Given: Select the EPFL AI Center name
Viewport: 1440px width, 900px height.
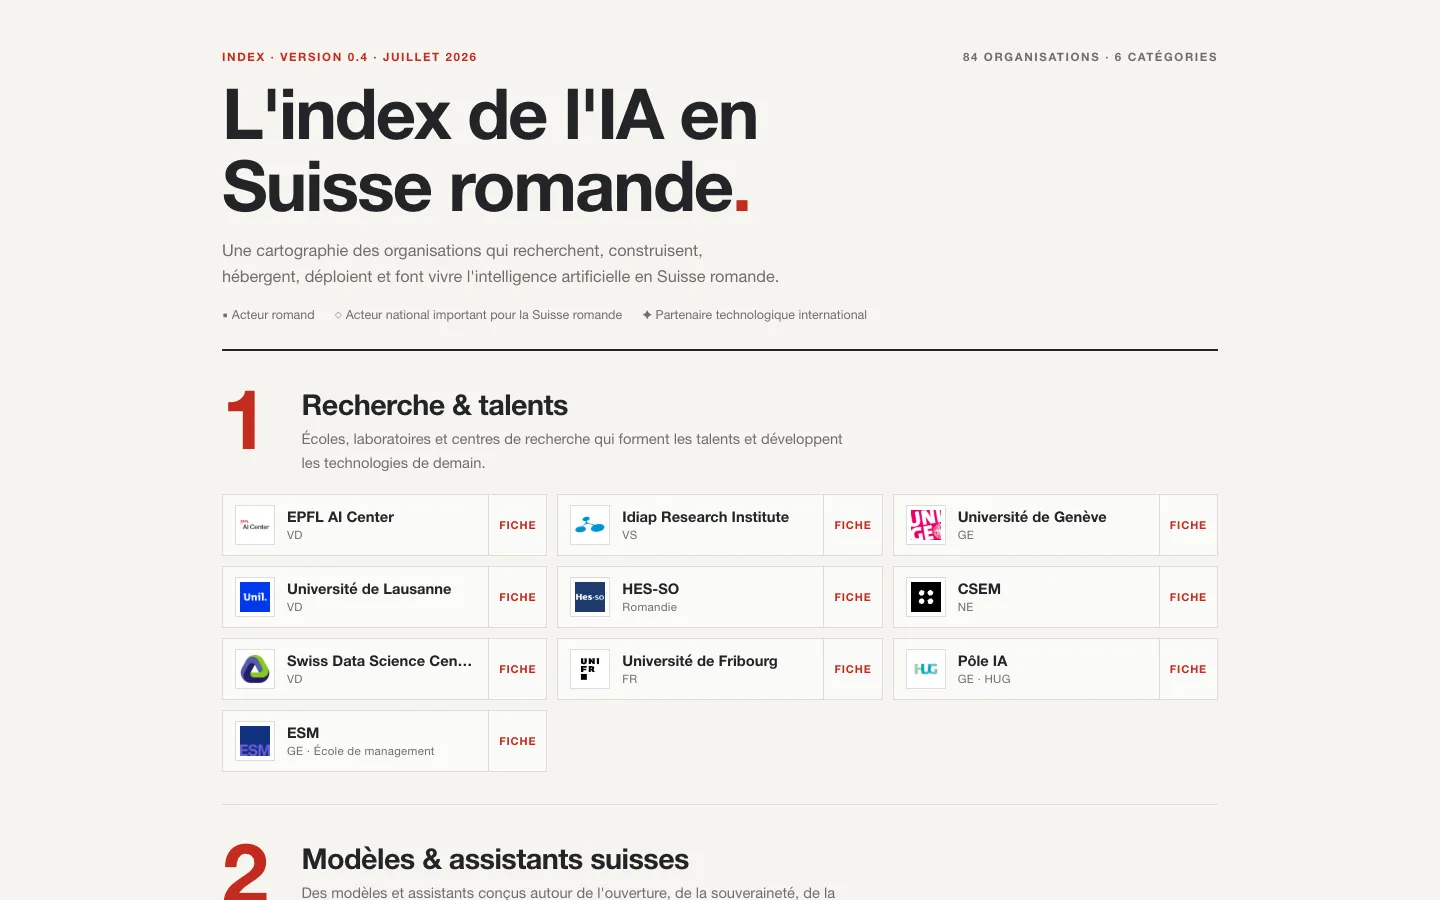Looking at the screenshot, I should point(340,517).
